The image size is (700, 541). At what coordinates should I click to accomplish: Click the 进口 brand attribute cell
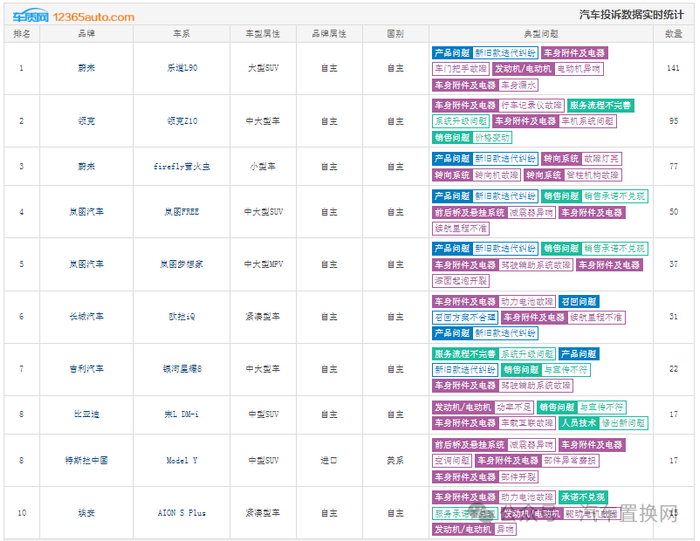329,460
